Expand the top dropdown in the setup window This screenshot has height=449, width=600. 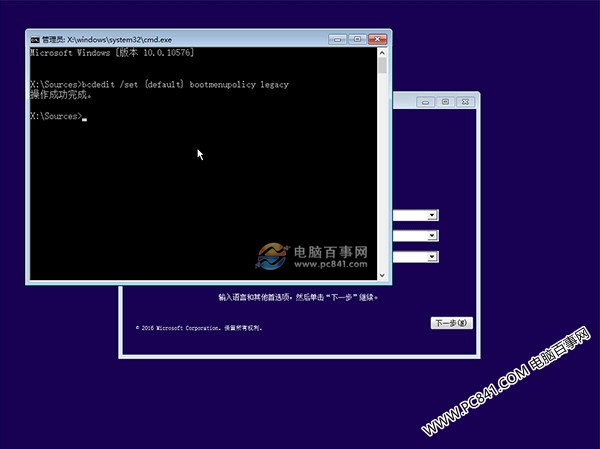coord(432,215)
